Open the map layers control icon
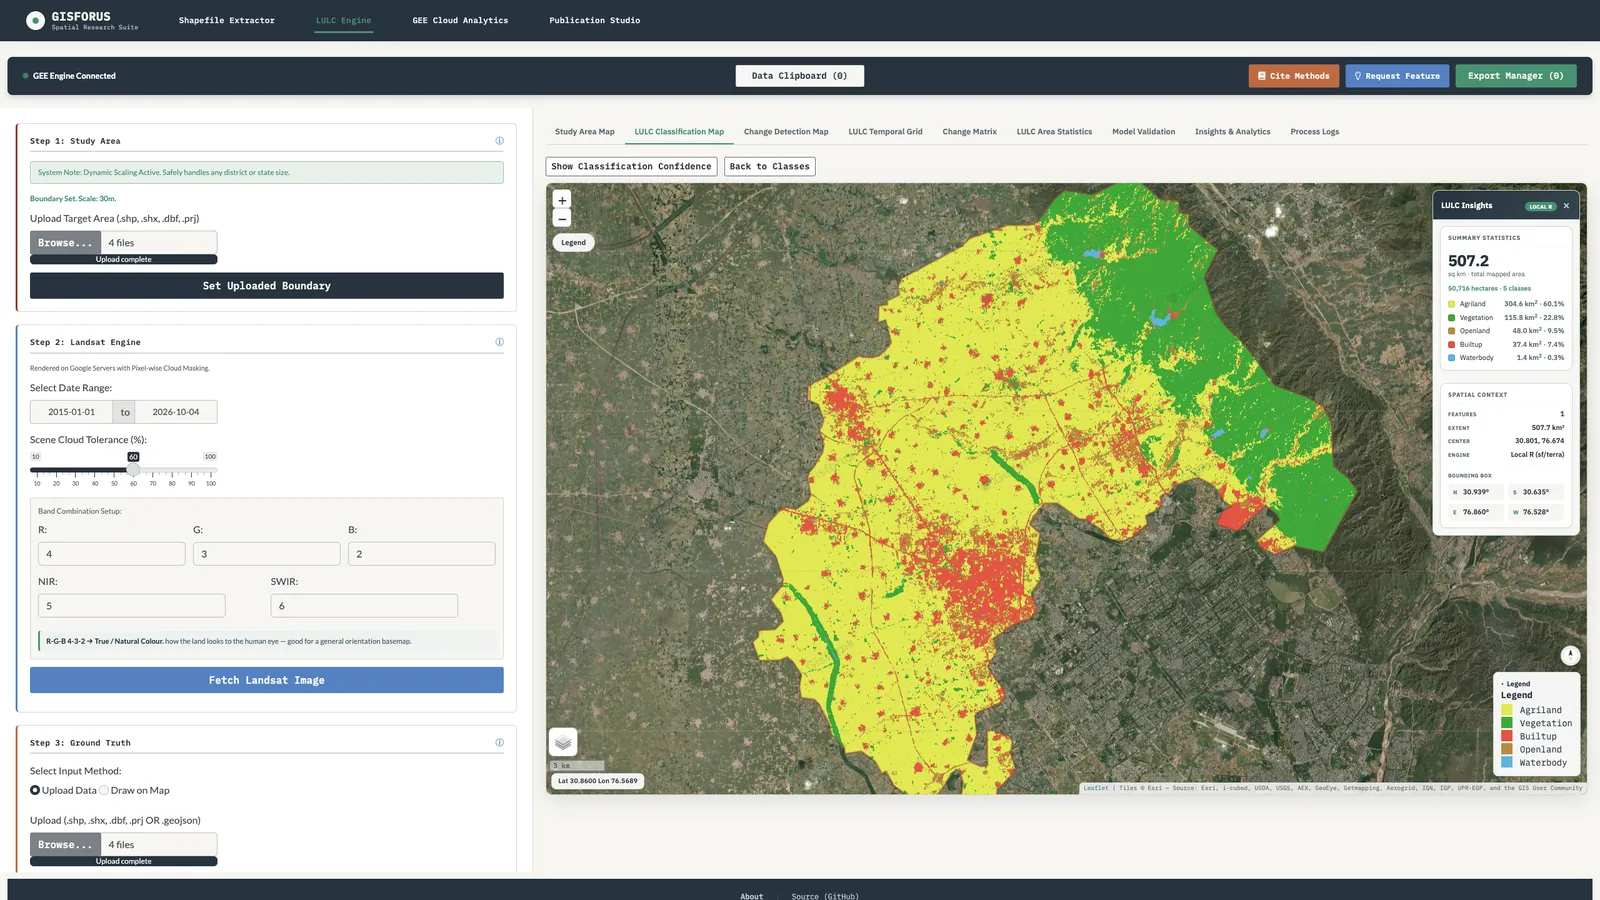Image resolution: width=1600 pixels, height=900 pixels. [x=563, y=742]
